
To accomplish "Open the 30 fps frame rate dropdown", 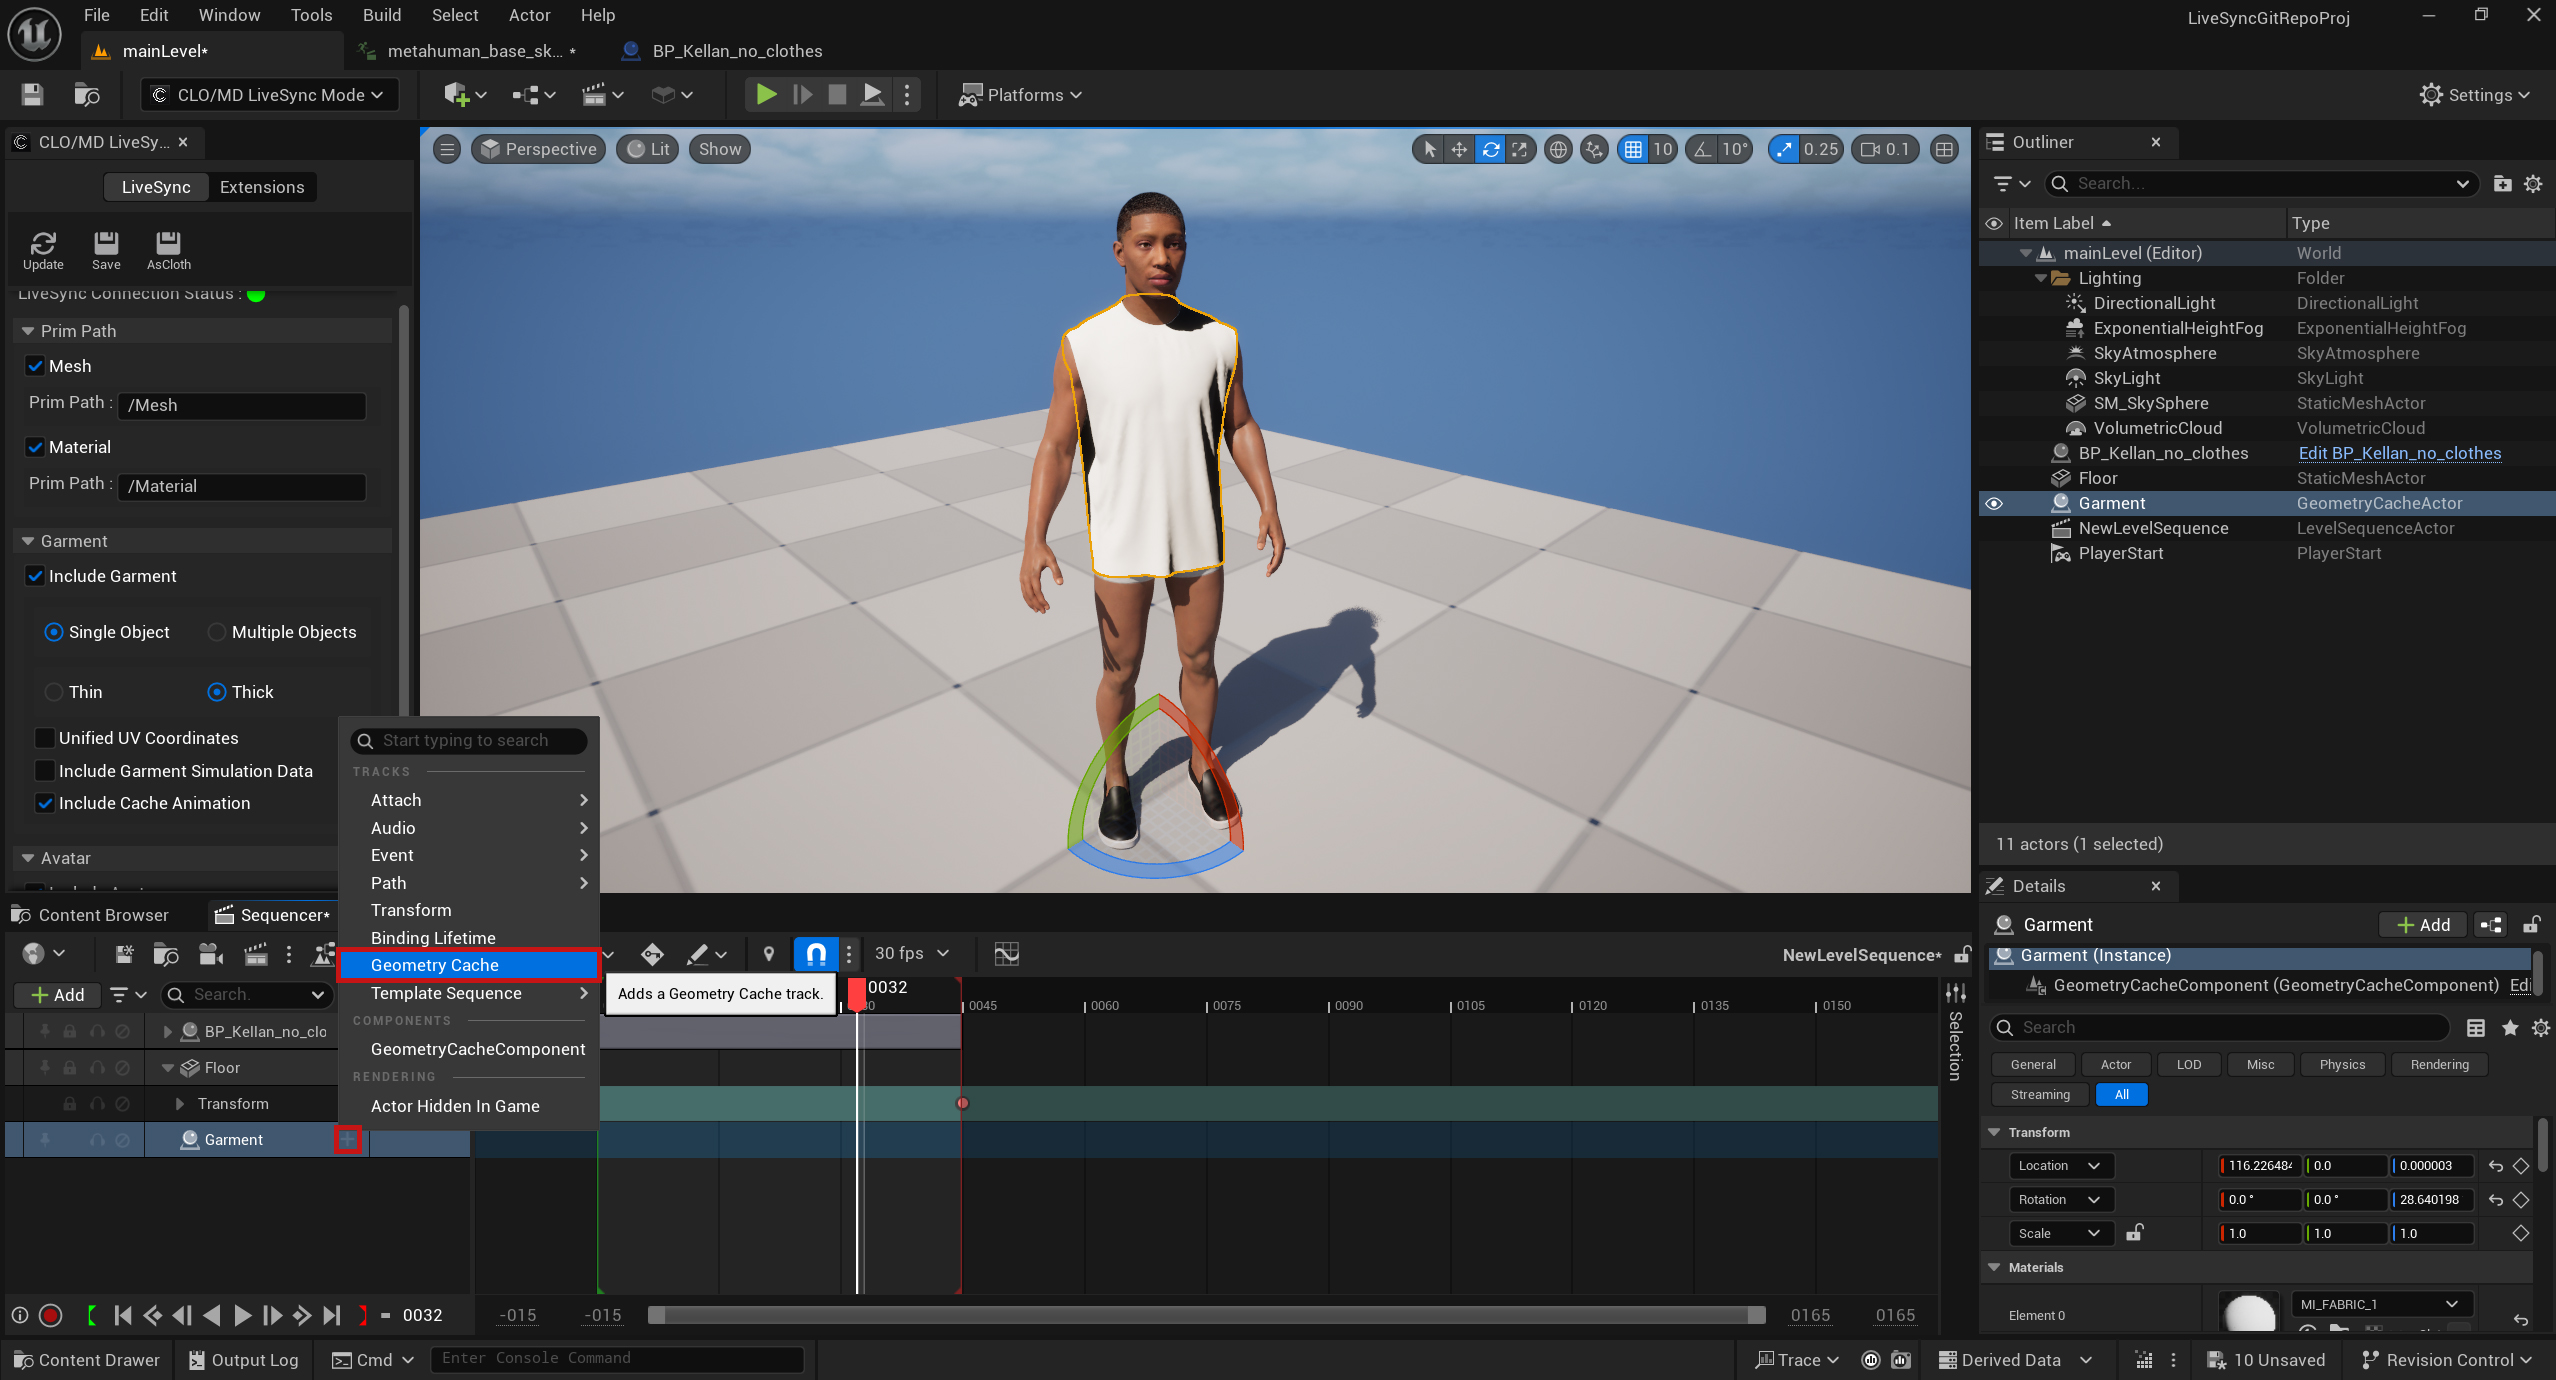I will pyautogui.click(x=911, y=954).
